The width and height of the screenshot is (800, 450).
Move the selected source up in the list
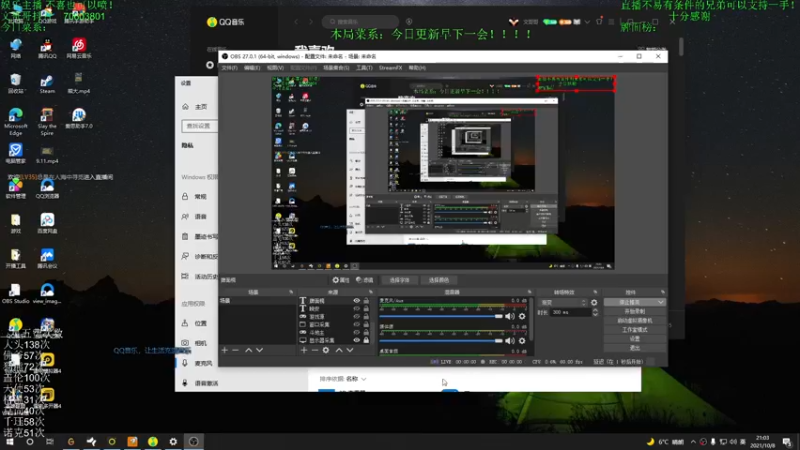[x=339, y=350]
